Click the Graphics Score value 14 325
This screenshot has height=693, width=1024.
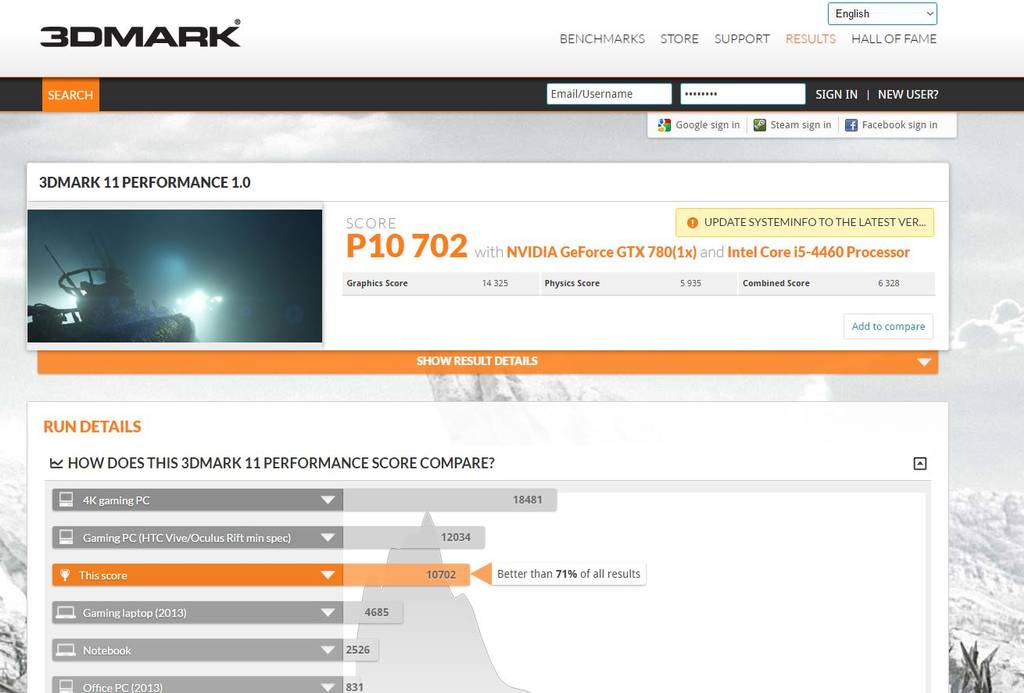click(x=494, y=283)
